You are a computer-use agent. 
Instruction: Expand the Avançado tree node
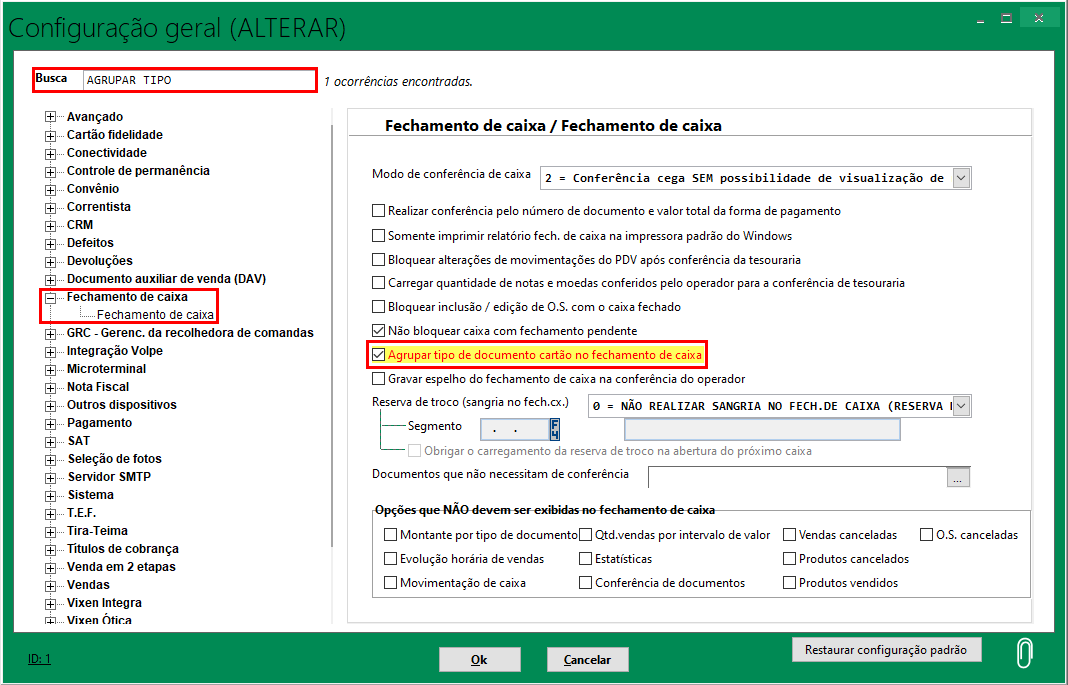pyautogui.click(x=50, y=117)
